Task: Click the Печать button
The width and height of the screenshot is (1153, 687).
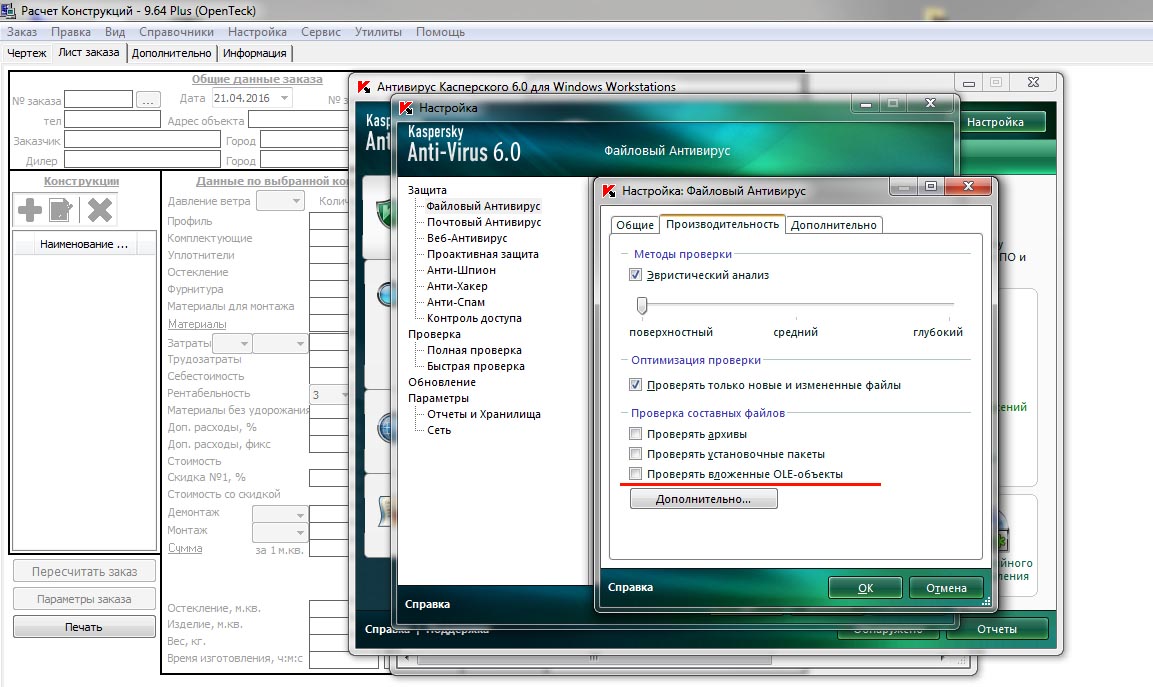Action: tap(85, 627)
